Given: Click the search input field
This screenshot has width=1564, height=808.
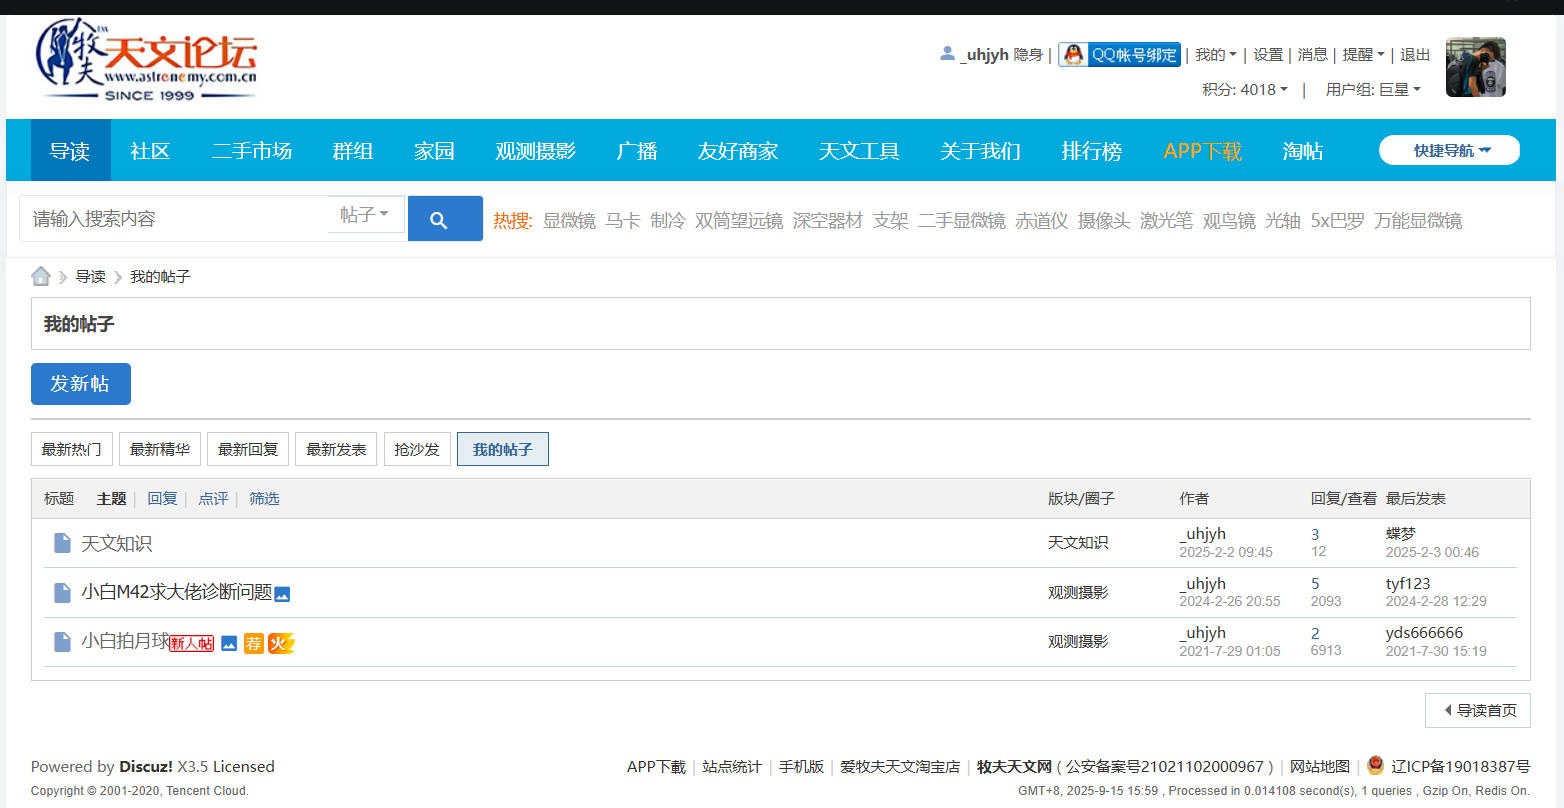Looking at the screenshot, I should click(174, 218).
